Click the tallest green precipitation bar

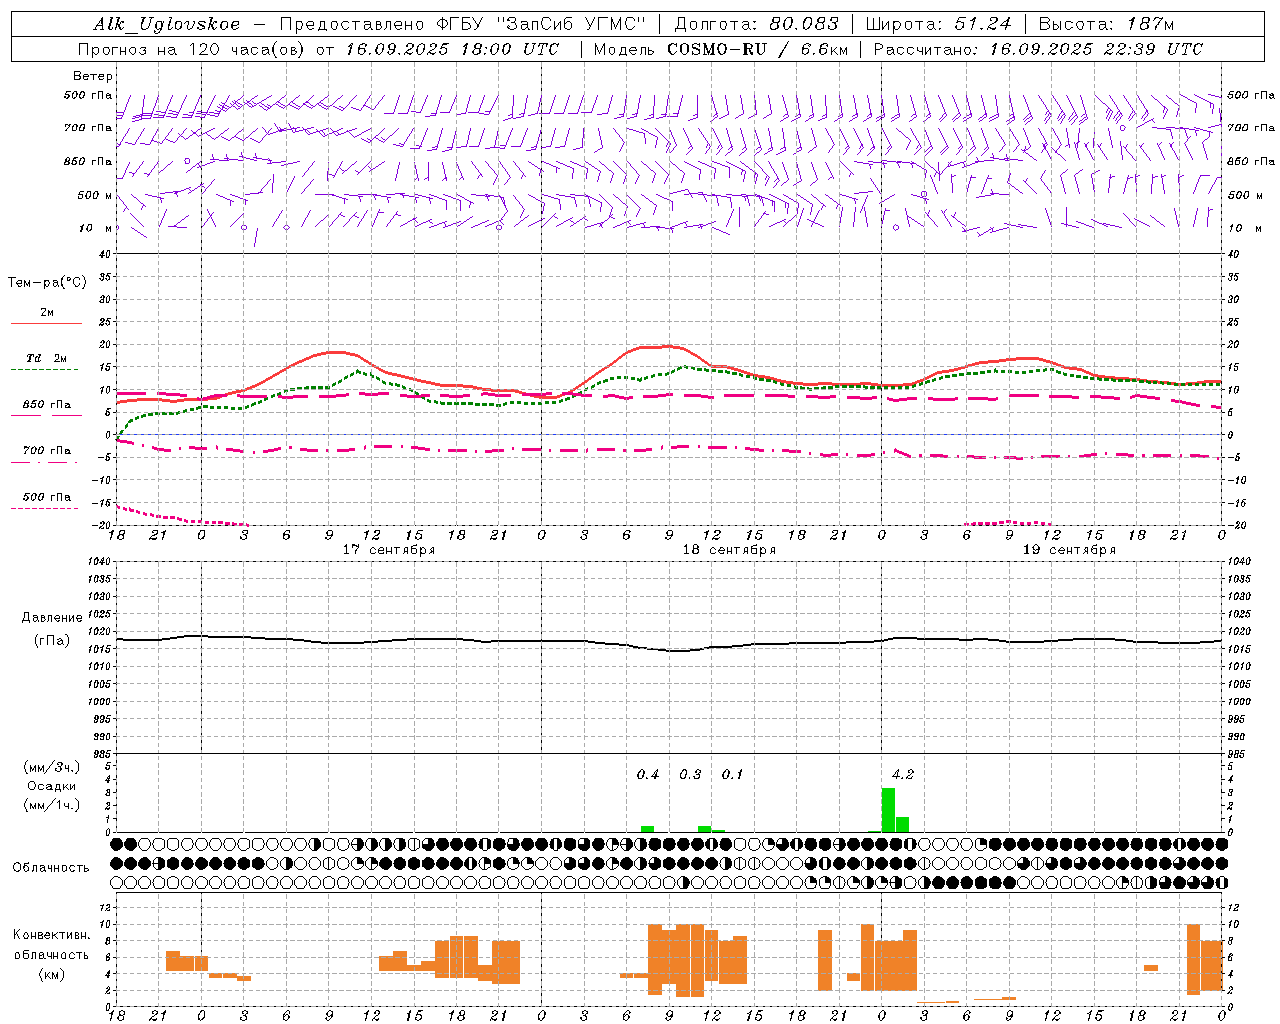[x=888, y=810]
